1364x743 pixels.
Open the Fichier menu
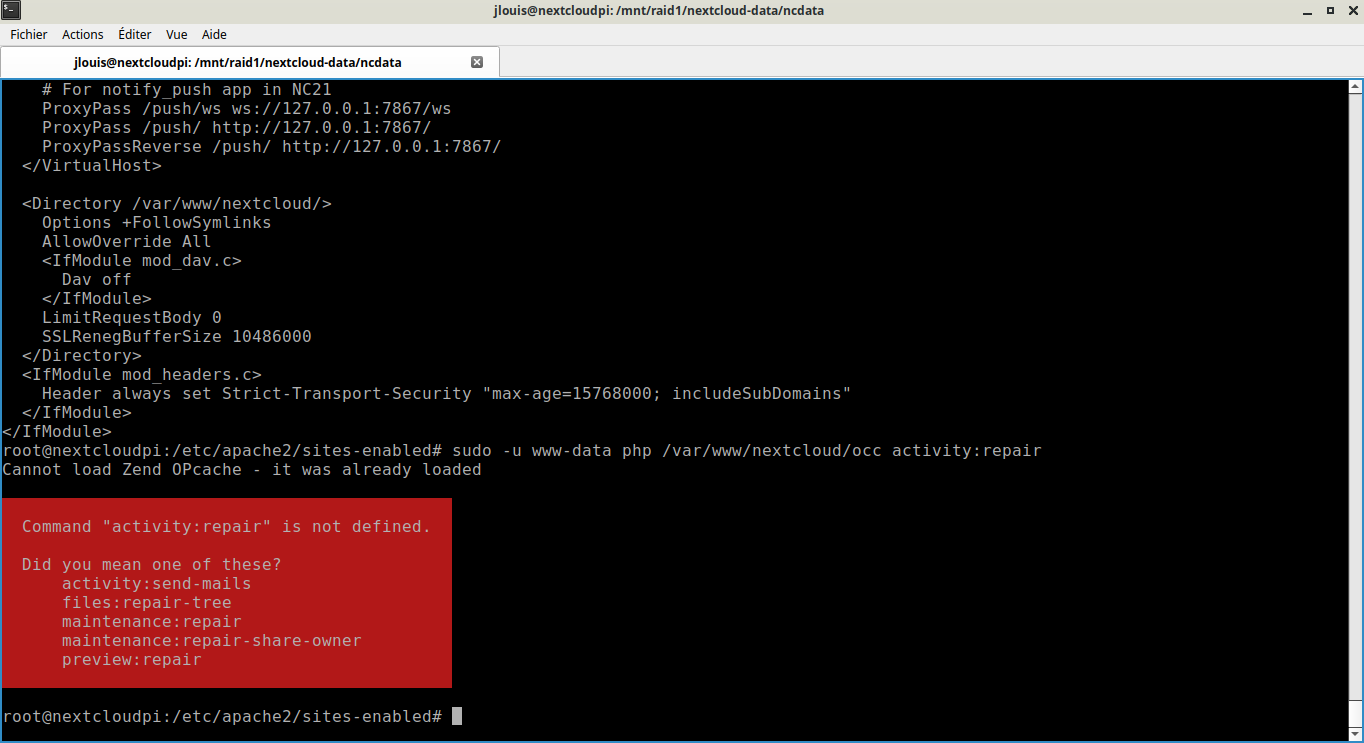click(29, 34)
